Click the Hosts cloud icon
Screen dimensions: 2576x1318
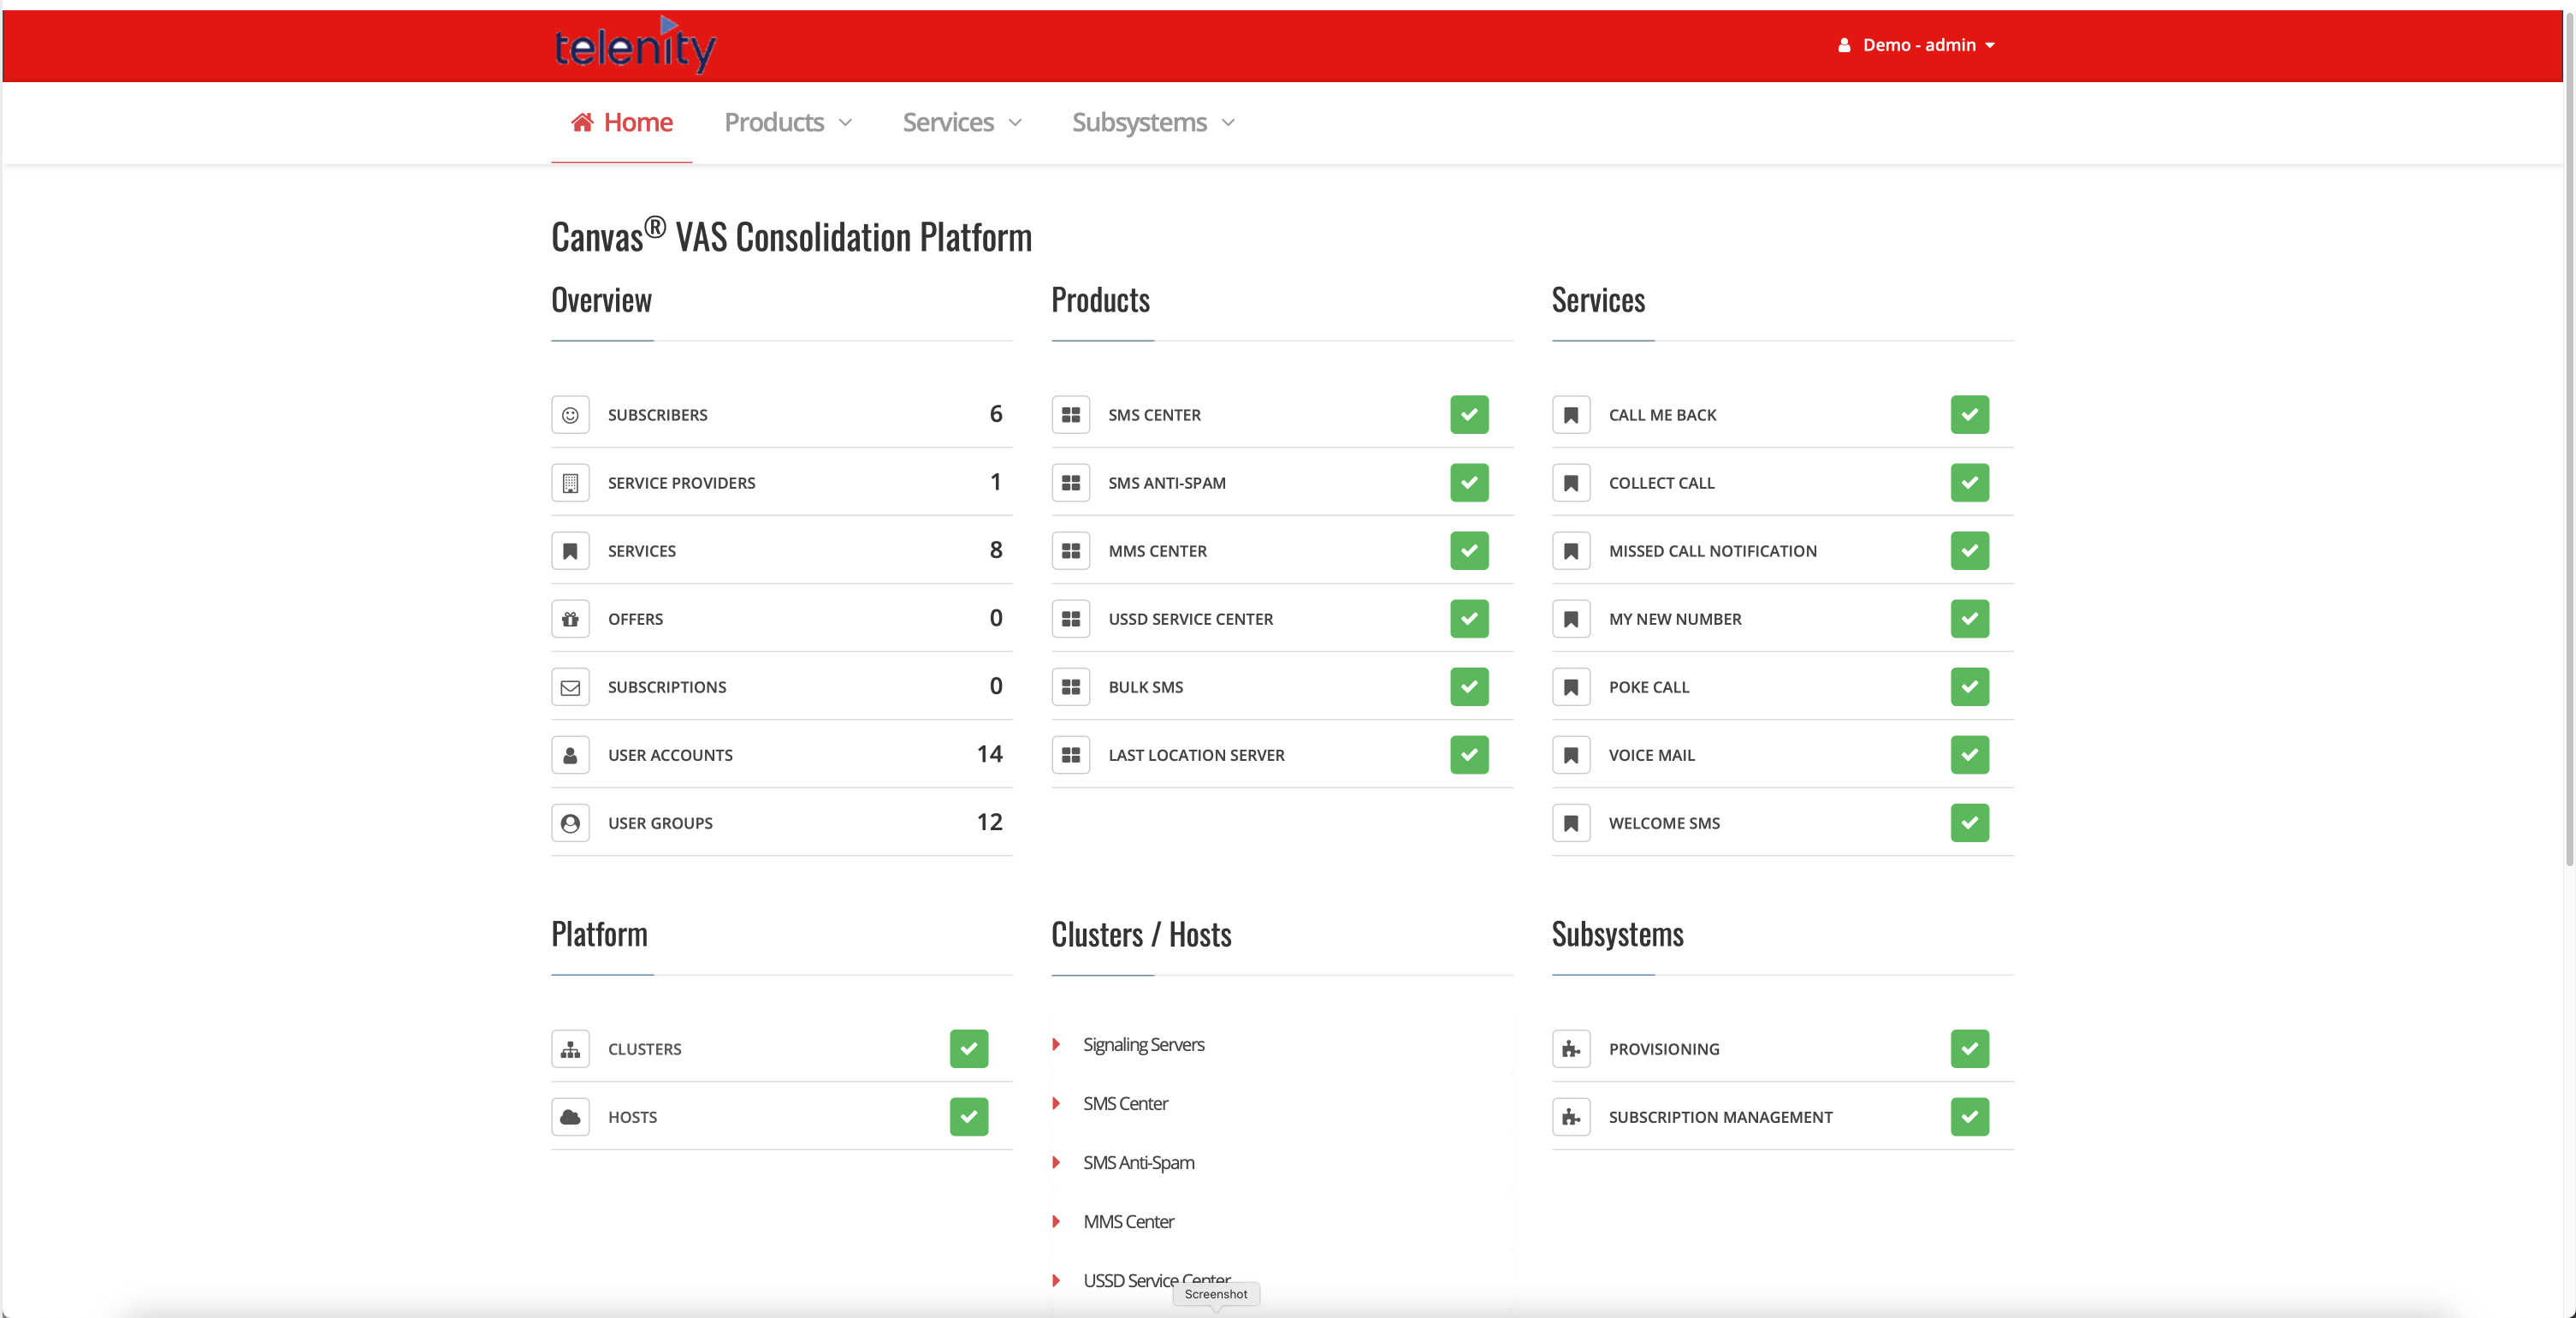pyautogui.click(x=570, y=1117)
